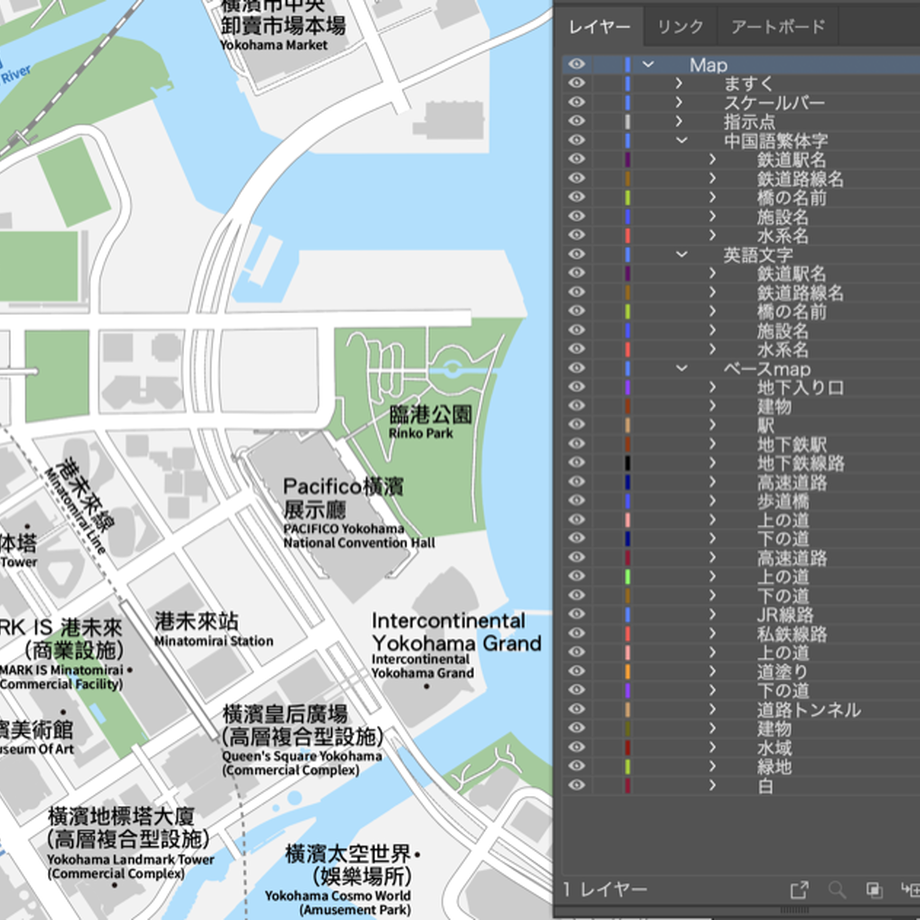
Task: Select the 水域 sublayer name
Action: pyautogui.click(x=774, y=748)
